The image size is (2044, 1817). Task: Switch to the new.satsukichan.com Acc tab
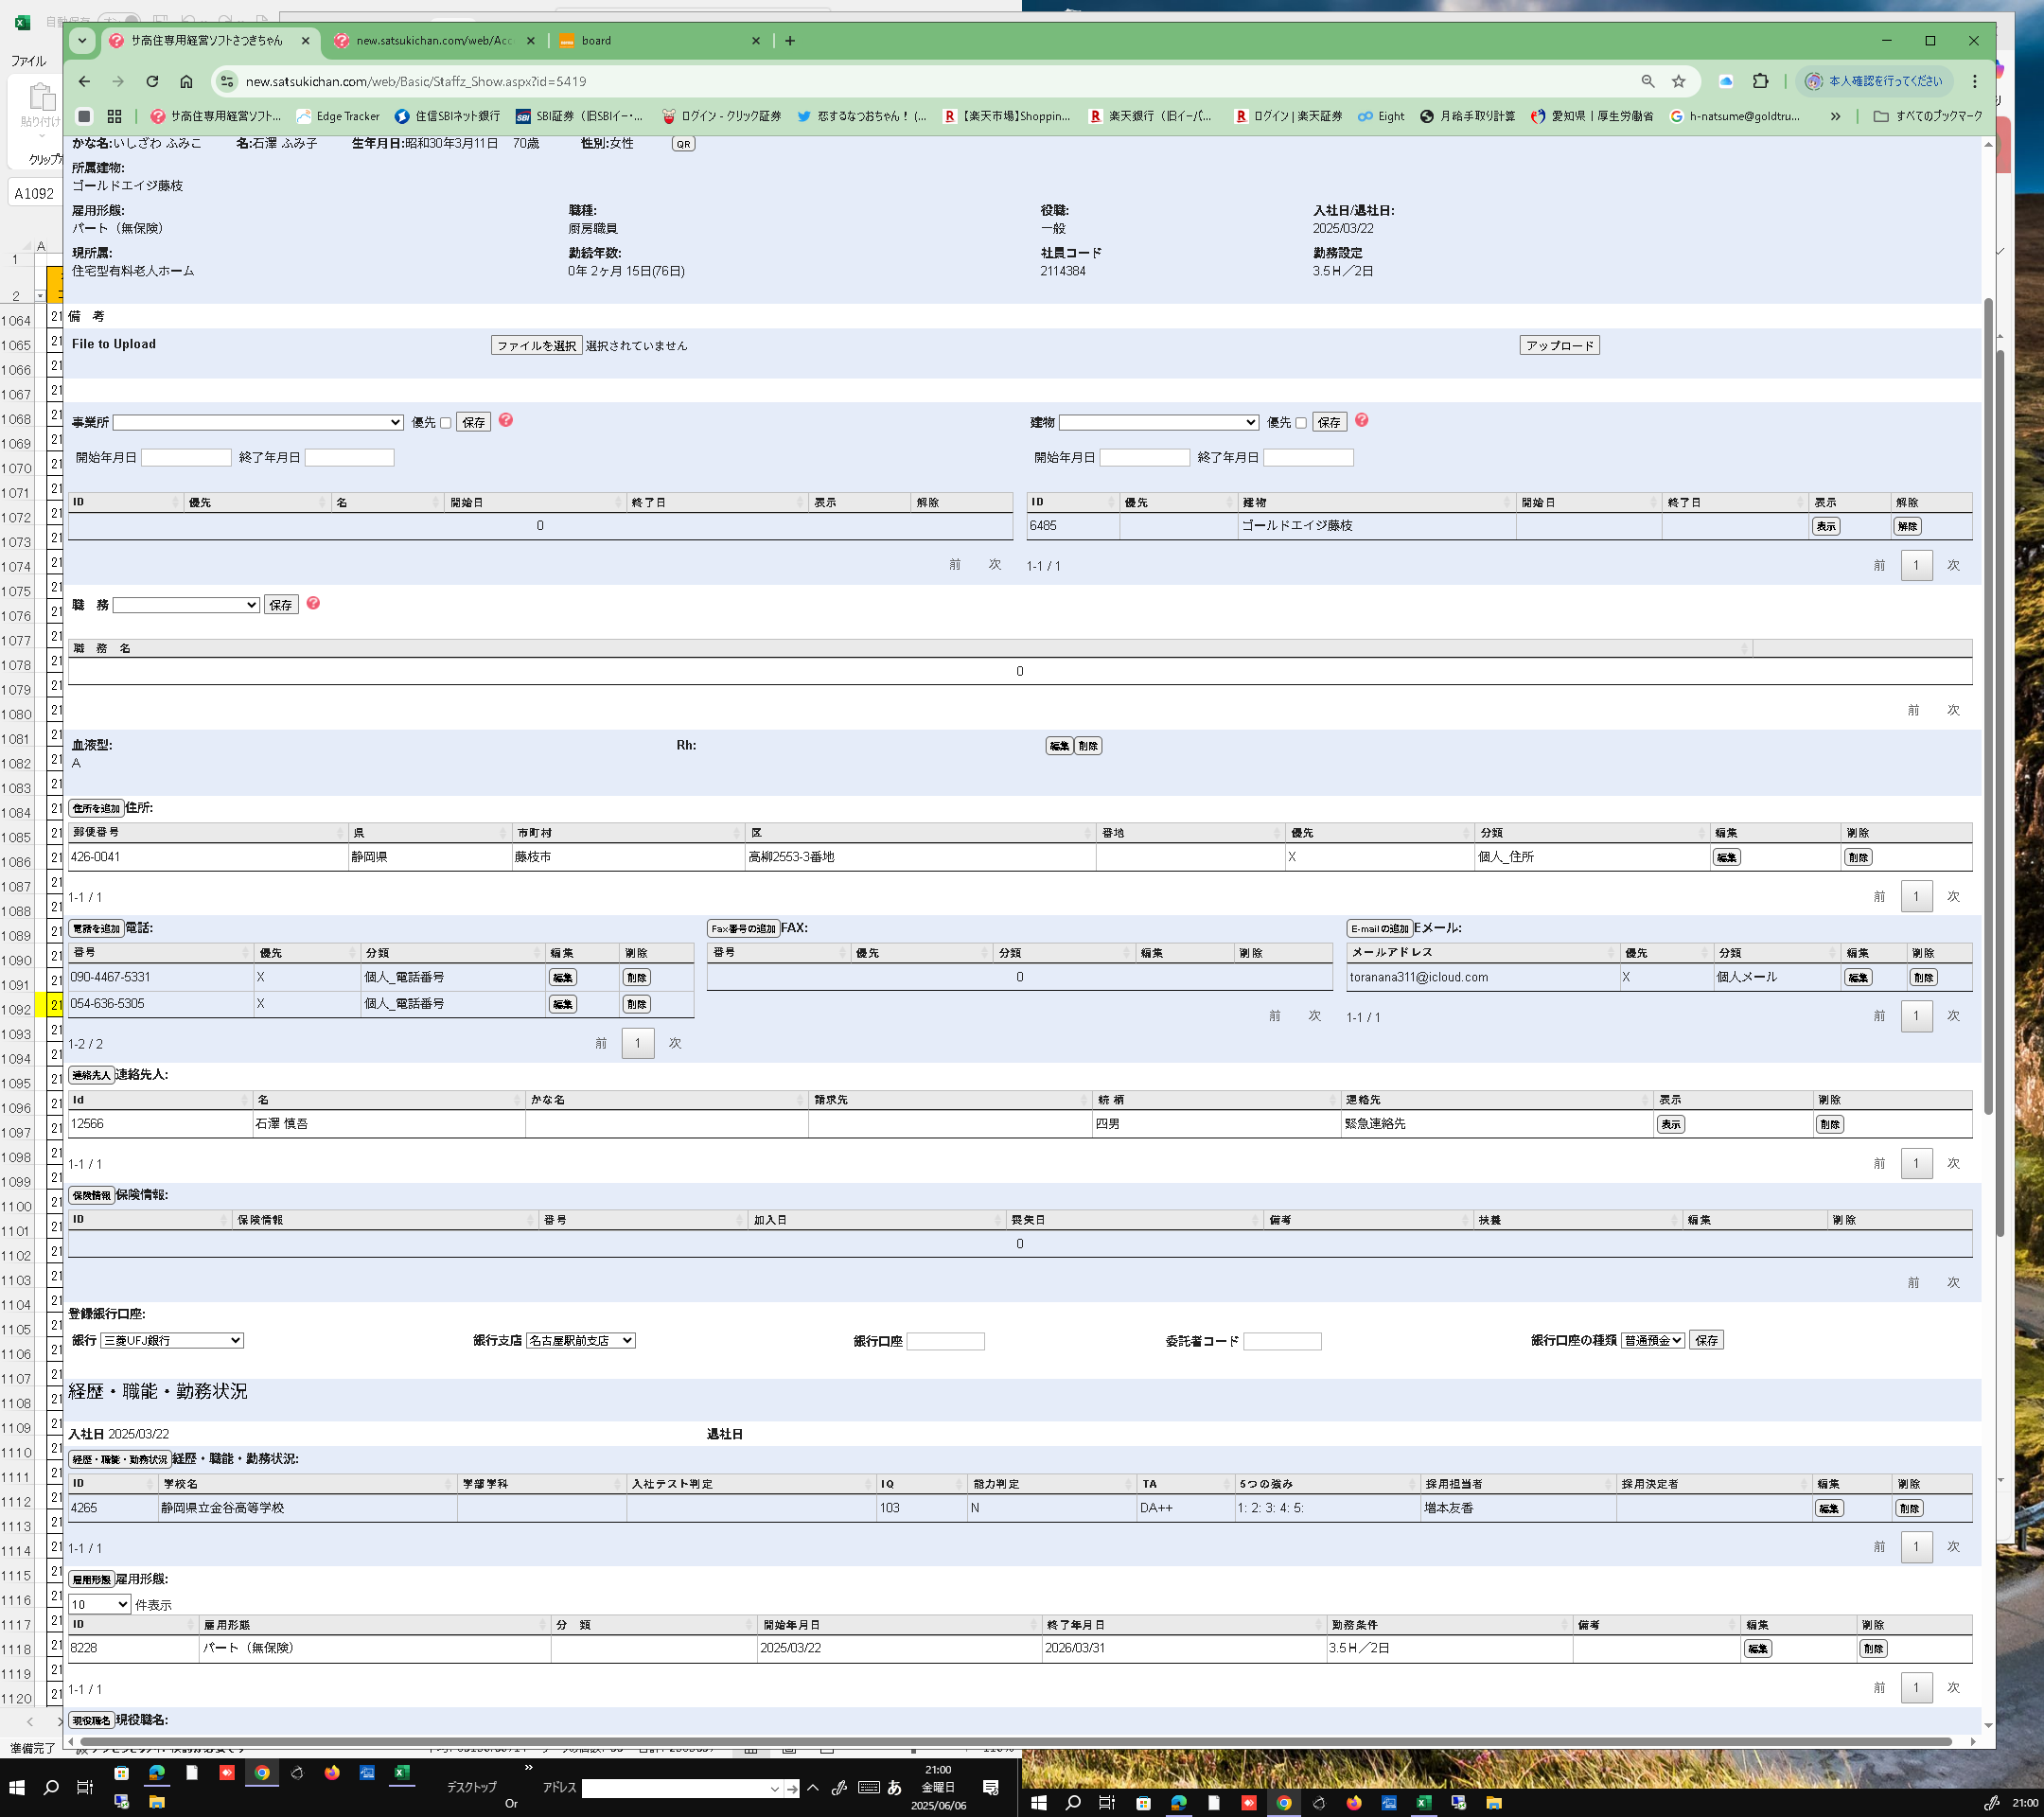pos(433,41)
